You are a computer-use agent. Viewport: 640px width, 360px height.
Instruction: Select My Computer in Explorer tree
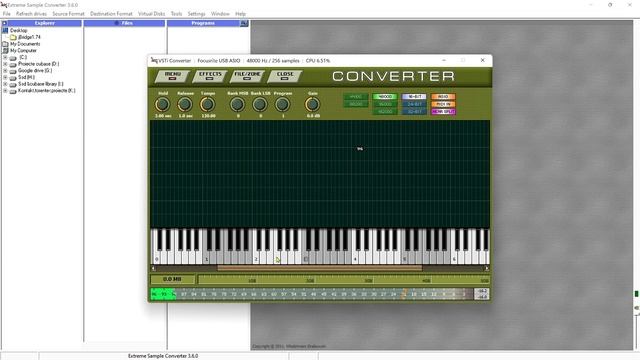click(23, 51)
